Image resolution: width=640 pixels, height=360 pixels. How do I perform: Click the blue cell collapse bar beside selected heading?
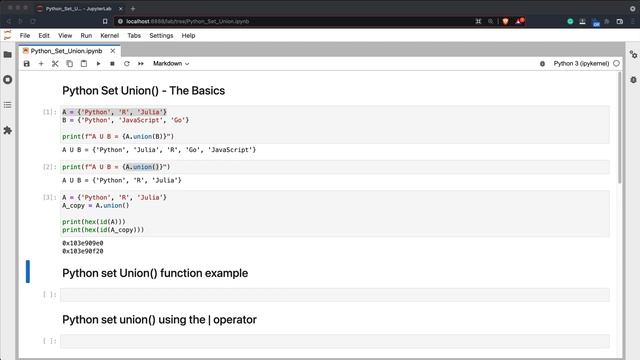[x=28, y=271]
